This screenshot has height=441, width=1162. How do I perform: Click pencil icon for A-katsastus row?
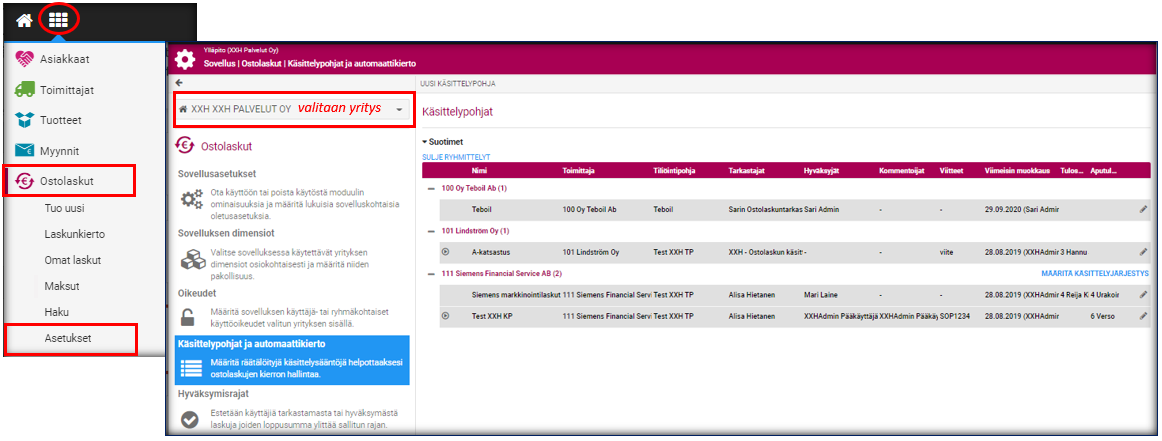coord(1143,252)
